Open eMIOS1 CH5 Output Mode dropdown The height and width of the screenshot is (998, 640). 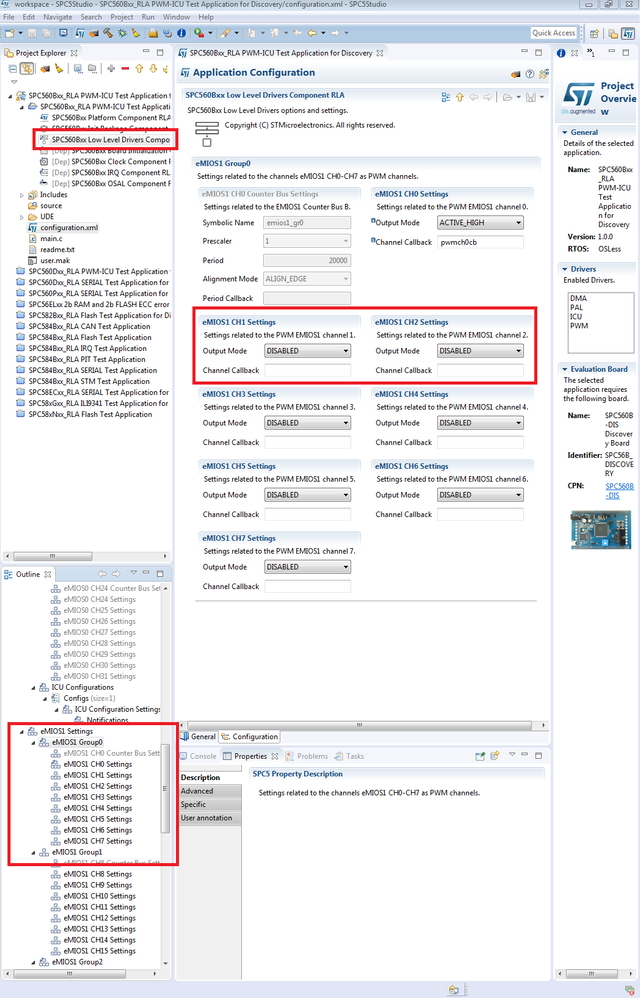click(x=307, y=495)
